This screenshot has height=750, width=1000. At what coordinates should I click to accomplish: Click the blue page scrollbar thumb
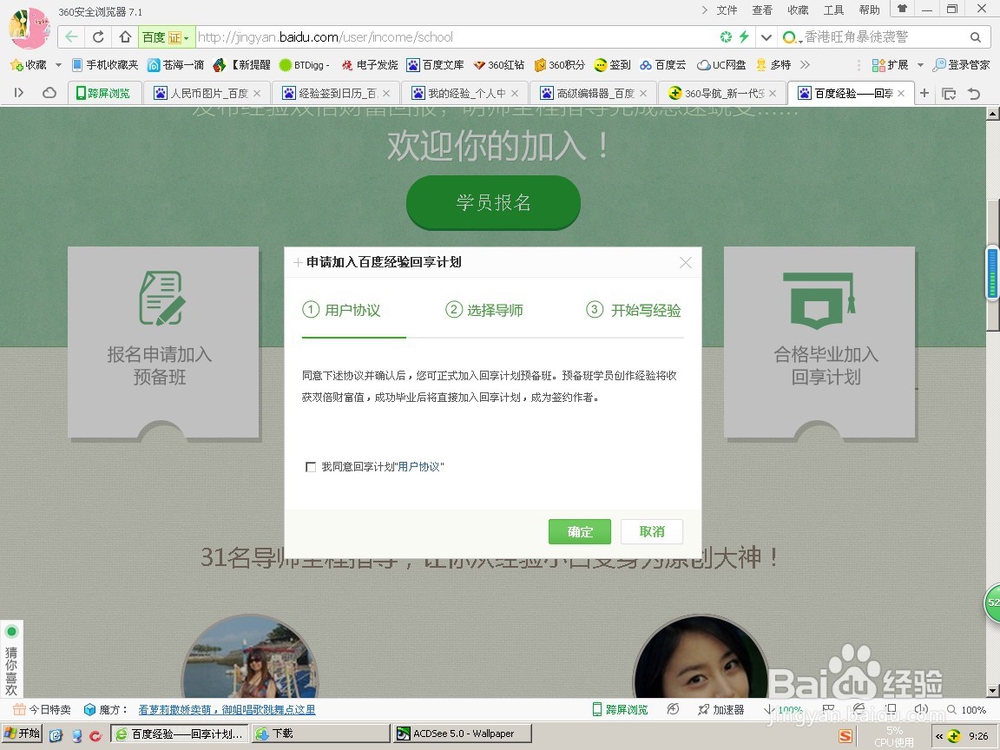pos(993,272)
